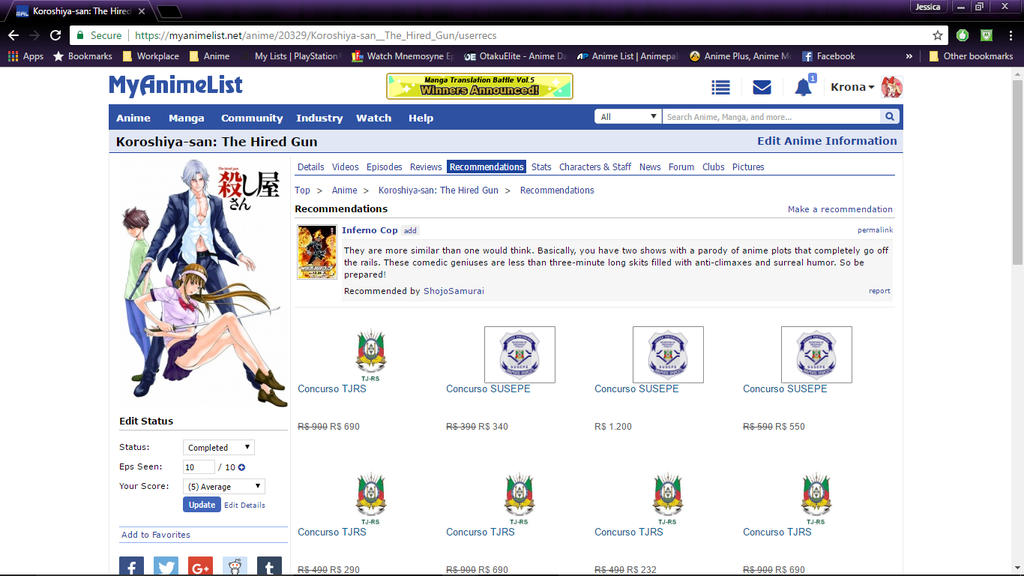Open the Koroshiya-san cover art image
1024x576 pixels.
pyautogui.click(x=203, y=283)
